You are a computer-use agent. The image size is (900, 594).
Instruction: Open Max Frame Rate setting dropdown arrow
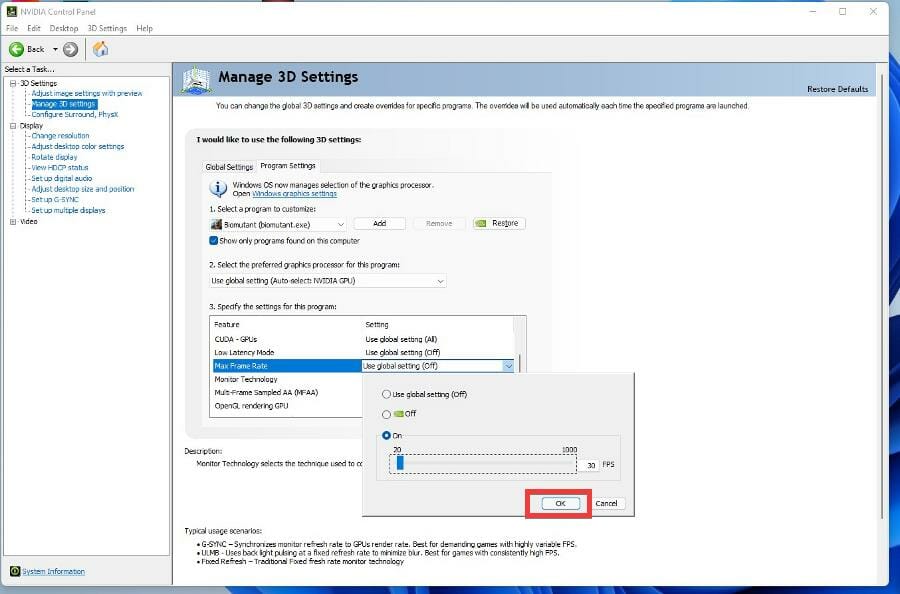[x=508, y=366]
